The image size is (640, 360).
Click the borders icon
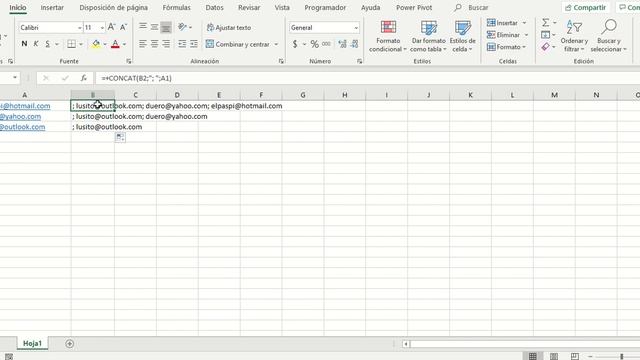point(71,44)
